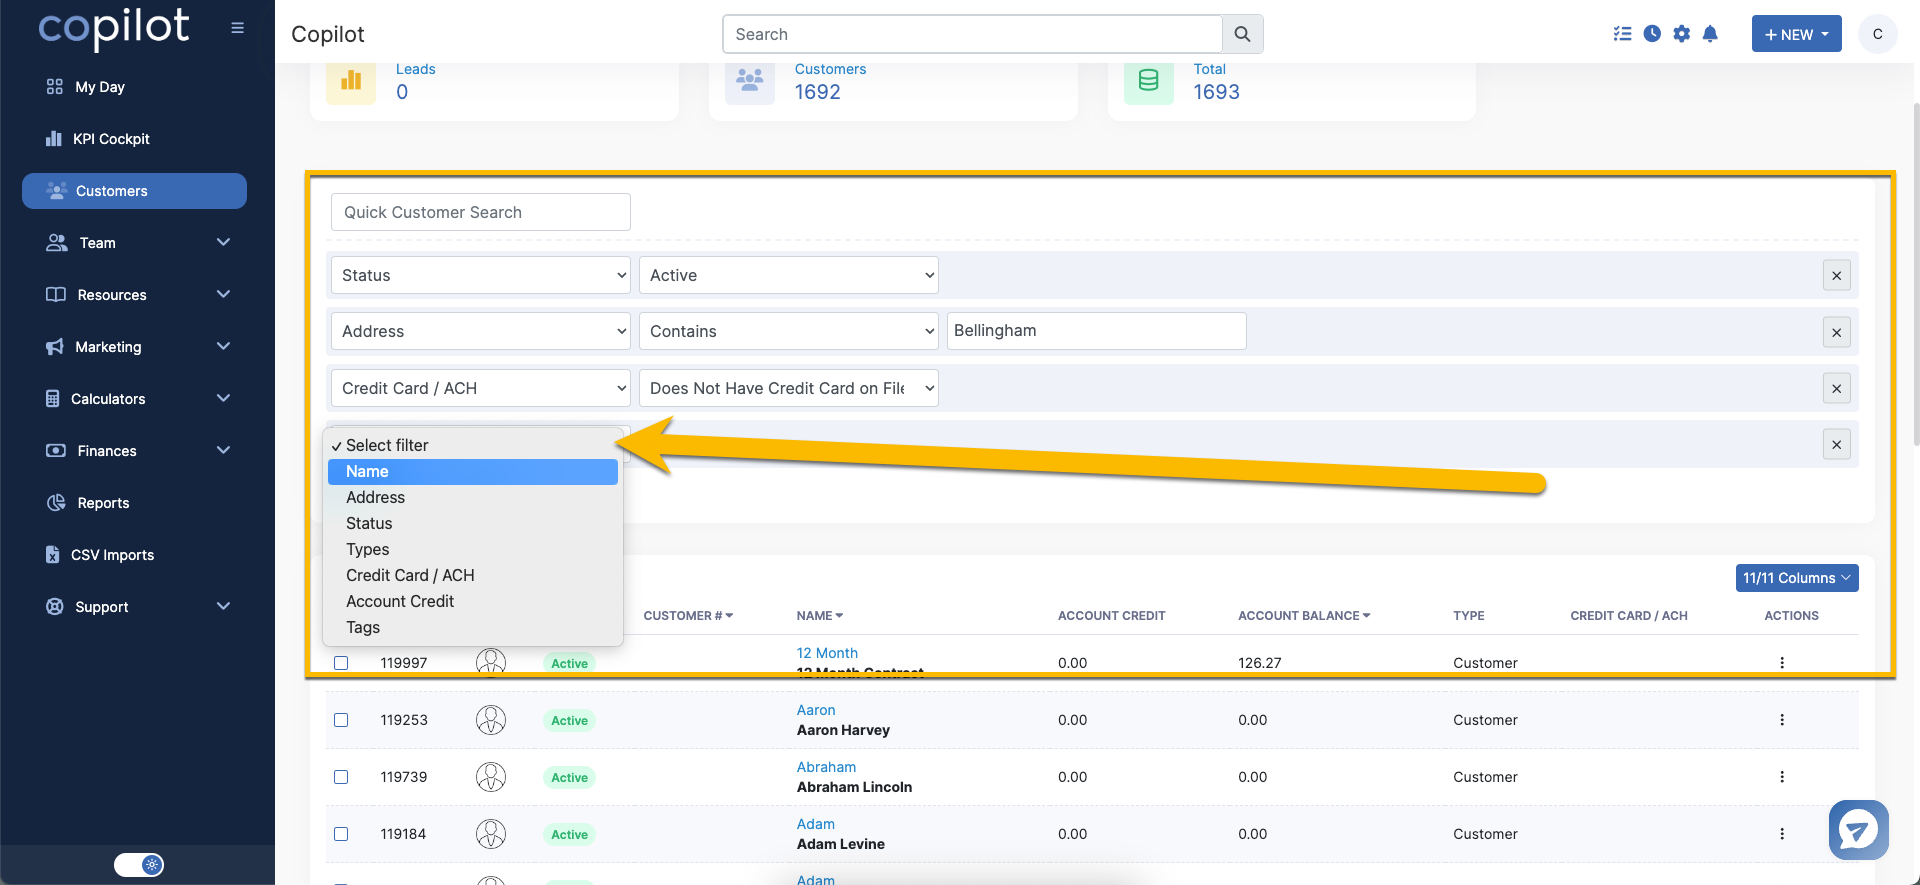The width and height of the screenshot is (1920, 885).
Task: Click the Leads bar chart icon
Action: pyautogui.click(x=351, y=80)
